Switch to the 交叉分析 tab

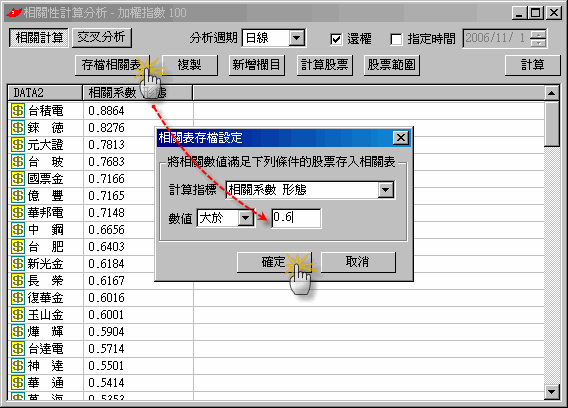point(101,38)
